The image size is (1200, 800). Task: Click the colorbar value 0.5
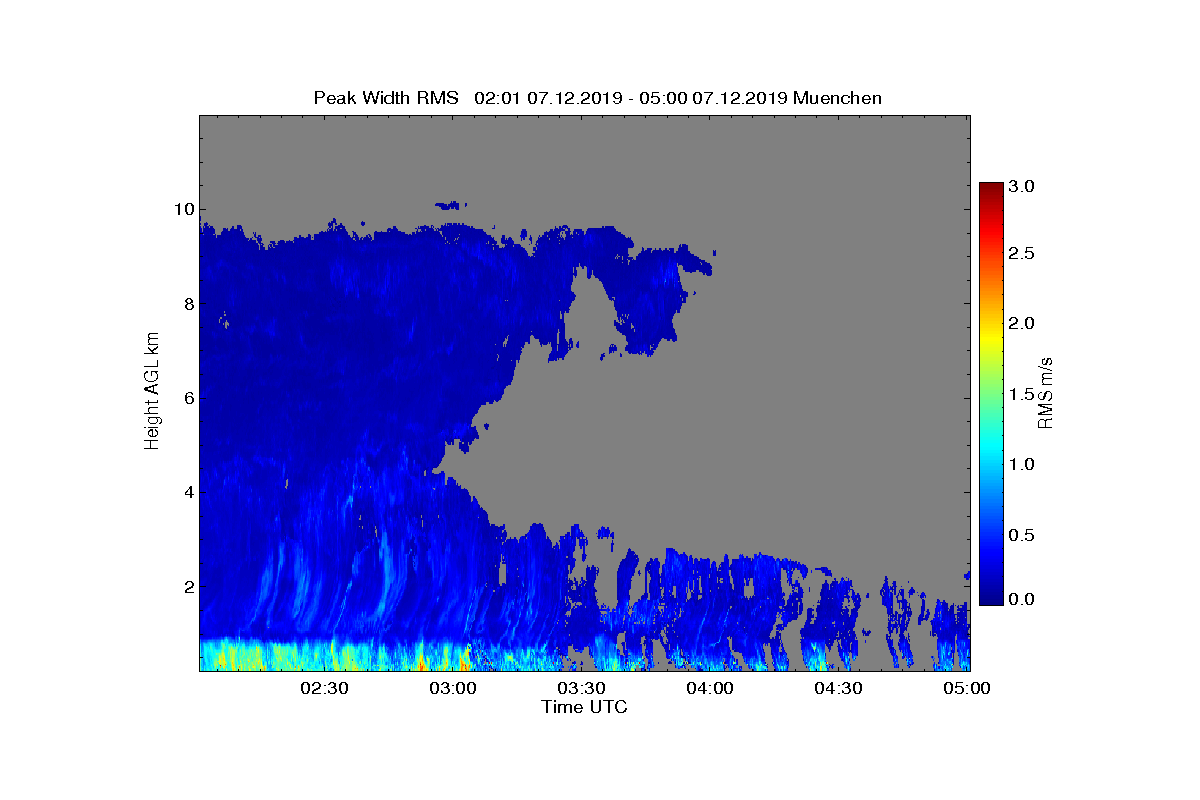[x=1020, y=535]
